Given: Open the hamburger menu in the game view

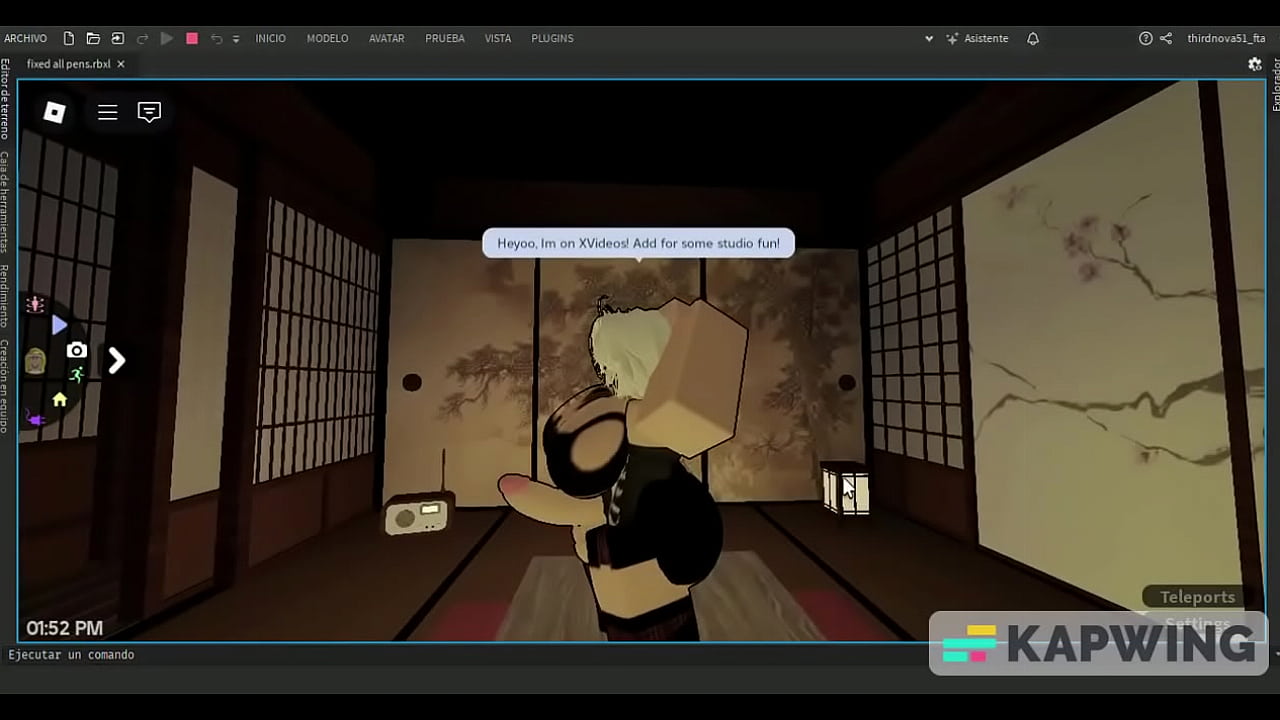Looking at the screenshot, I should coord(108,112).
